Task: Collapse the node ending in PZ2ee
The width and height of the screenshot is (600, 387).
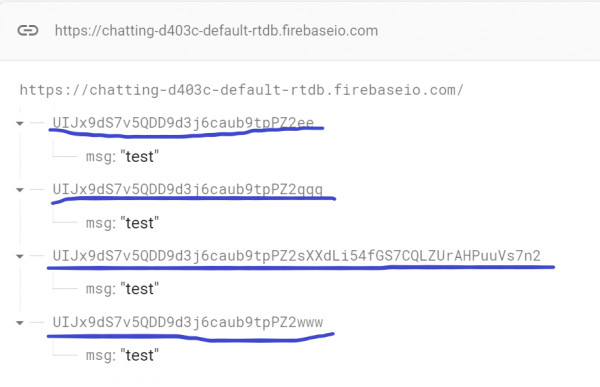Action: [x=20, y=123]
